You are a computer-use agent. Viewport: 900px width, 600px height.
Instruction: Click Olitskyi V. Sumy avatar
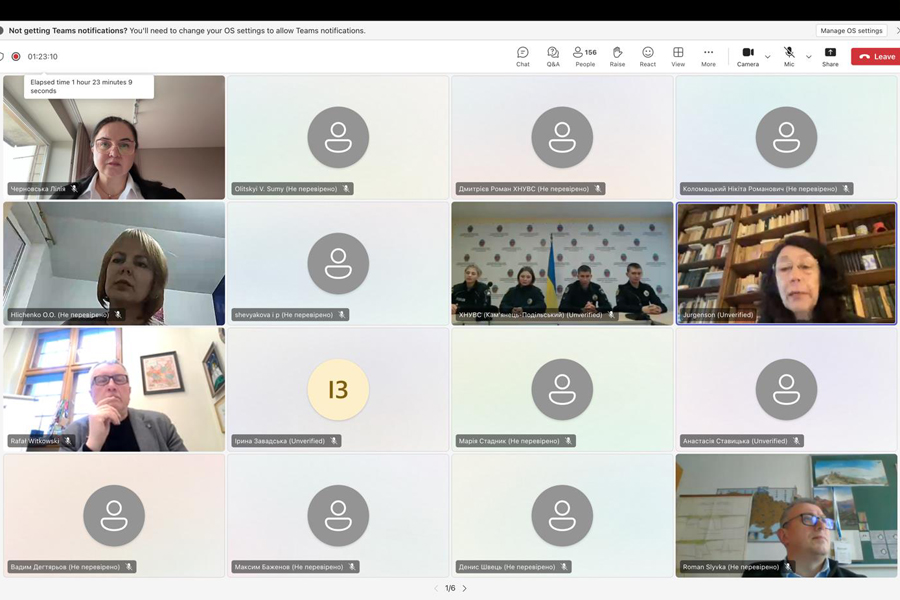coord(338,137)
